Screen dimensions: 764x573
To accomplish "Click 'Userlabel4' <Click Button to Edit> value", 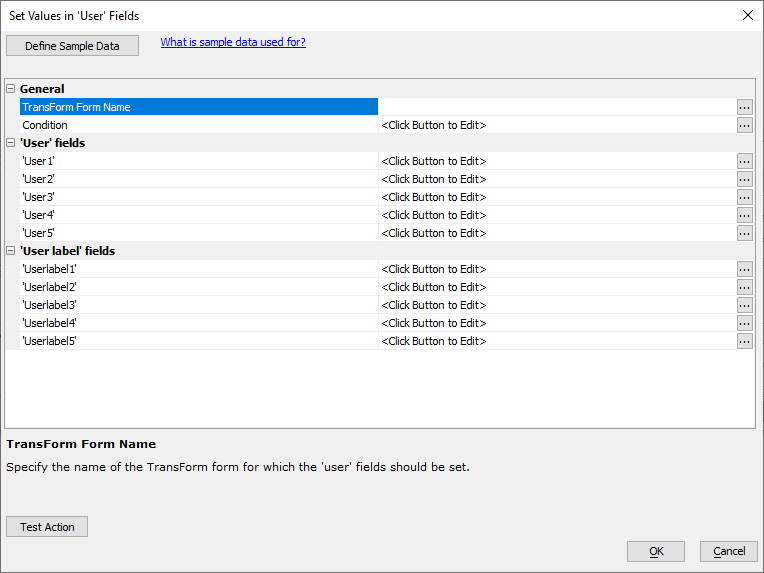I will (434, 324).
